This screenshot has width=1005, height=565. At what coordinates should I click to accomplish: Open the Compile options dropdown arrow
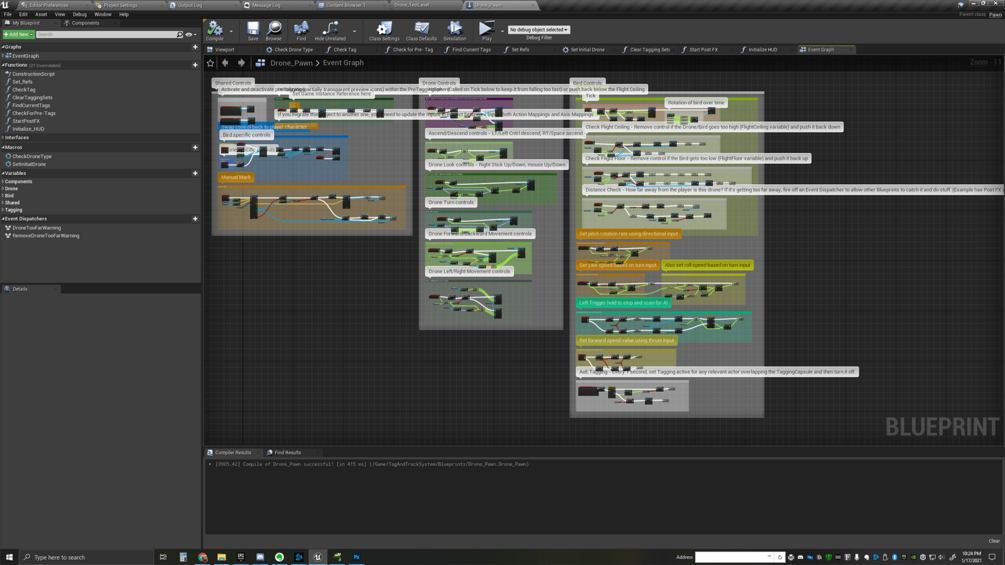click(231, 31)
